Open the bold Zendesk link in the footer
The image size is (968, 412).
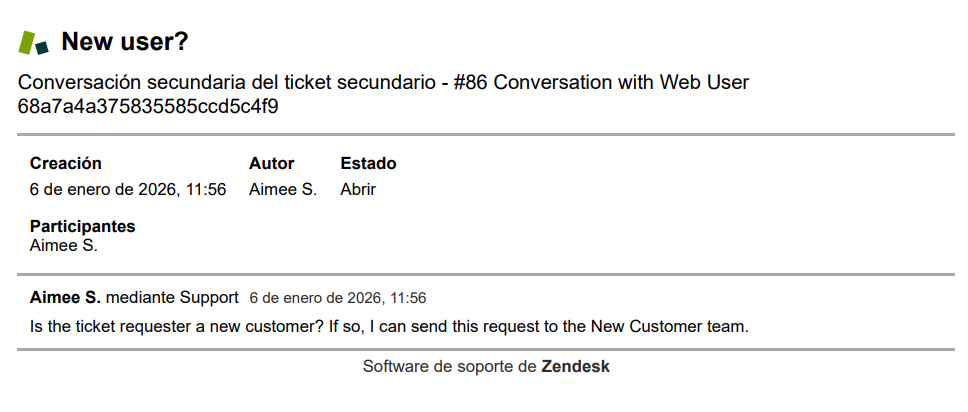[x=575, y=366]
